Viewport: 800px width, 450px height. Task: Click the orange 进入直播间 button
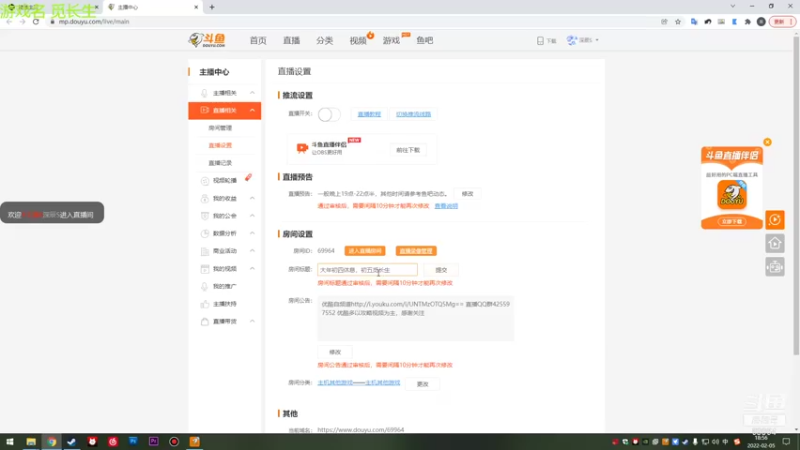[x=365, y=251]
